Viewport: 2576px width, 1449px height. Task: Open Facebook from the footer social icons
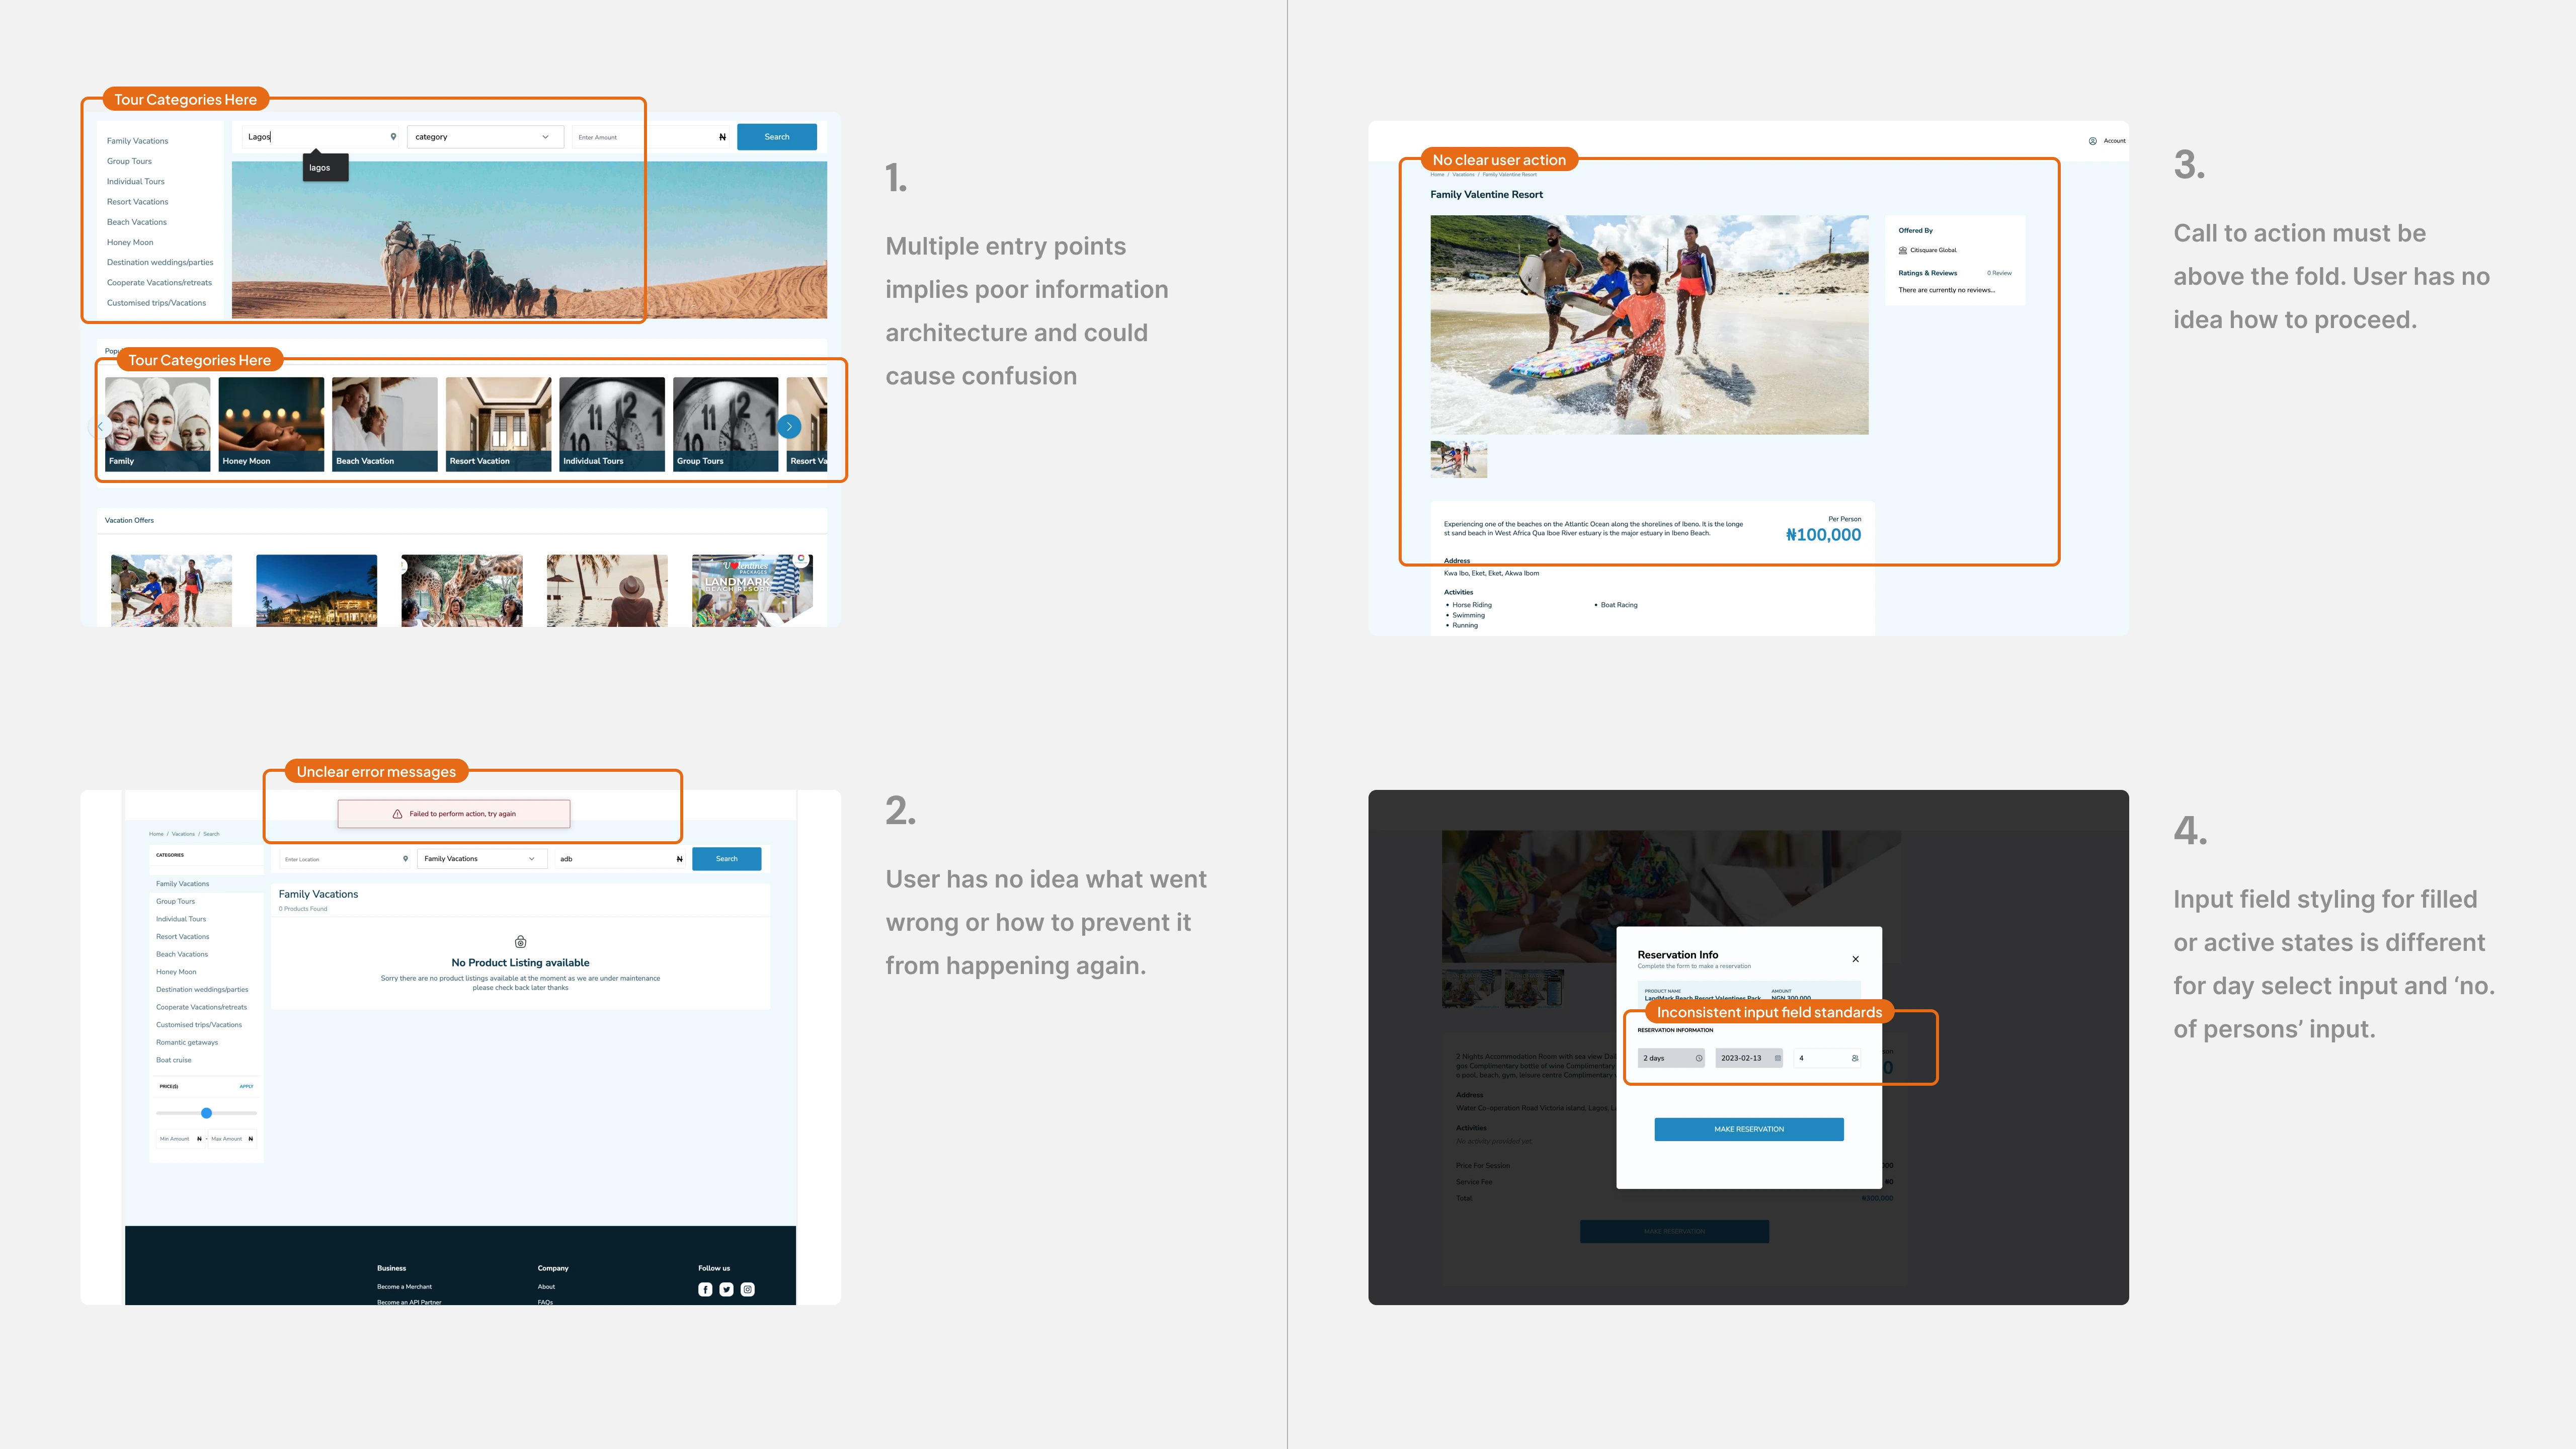coord(705,1289)
